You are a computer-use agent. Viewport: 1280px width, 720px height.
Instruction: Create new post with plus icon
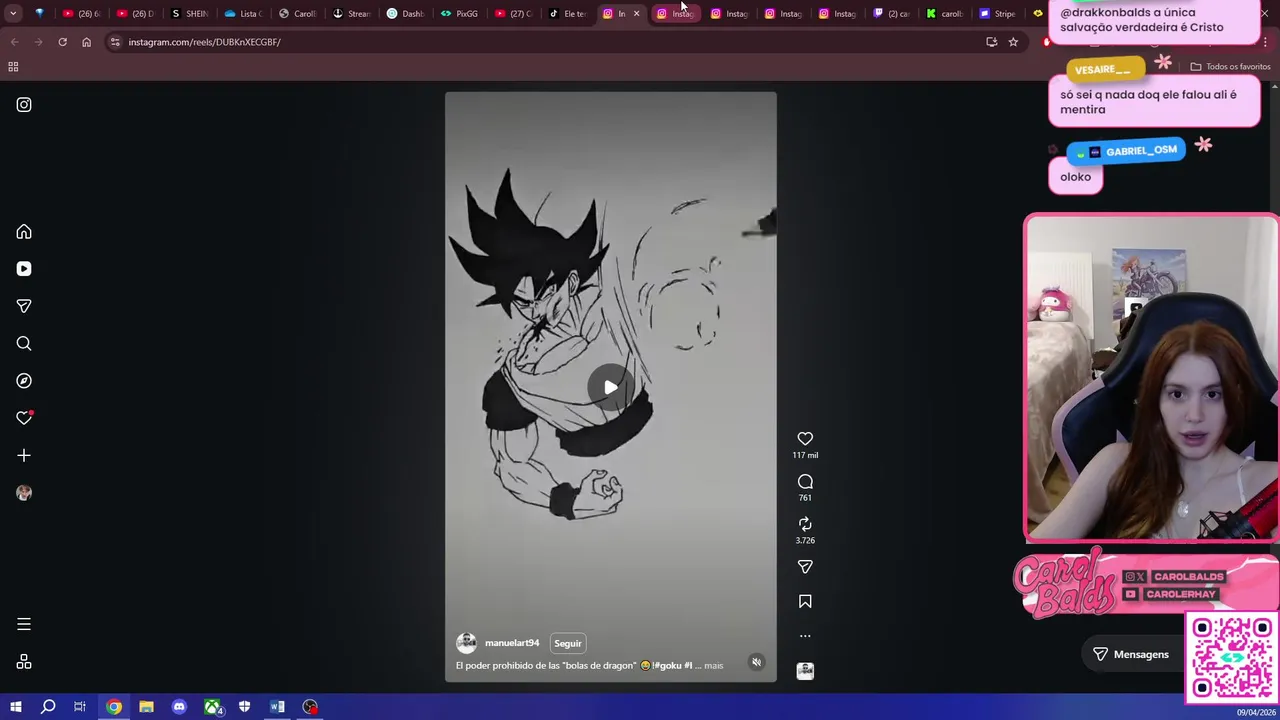(x=24, y=456)
